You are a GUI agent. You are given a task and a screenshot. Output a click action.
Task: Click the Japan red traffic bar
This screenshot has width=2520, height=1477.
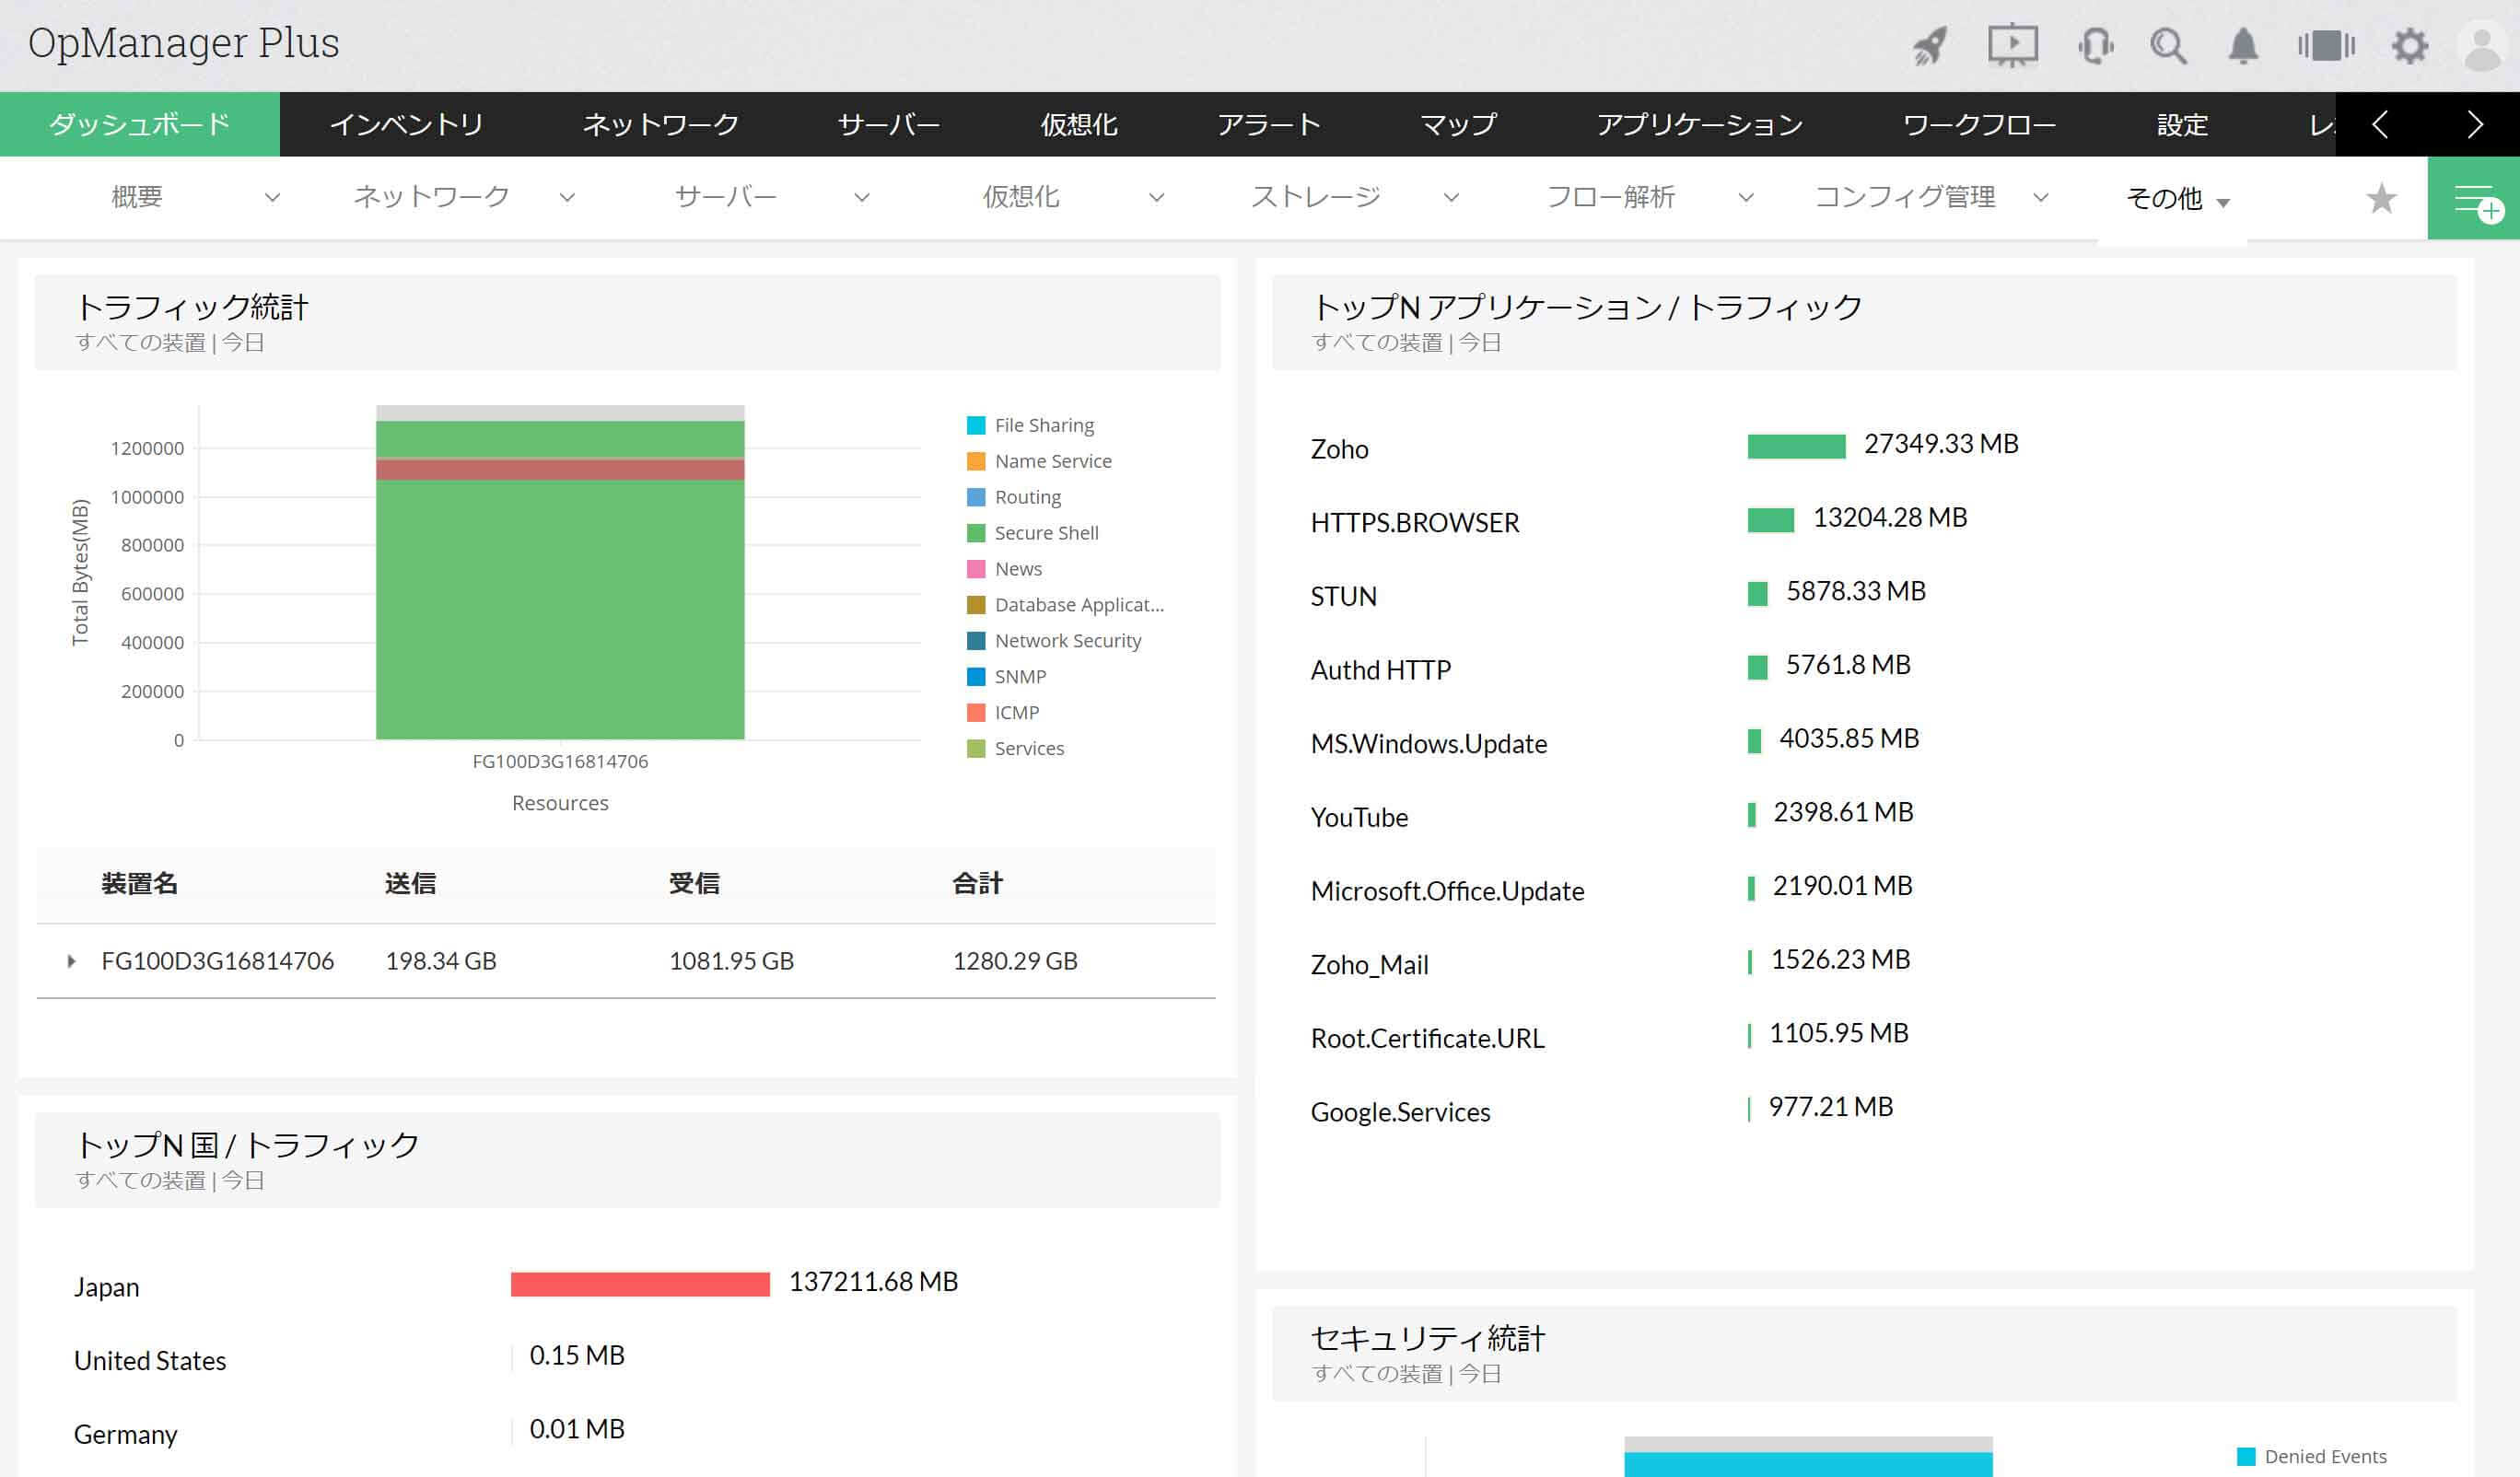640,1284
